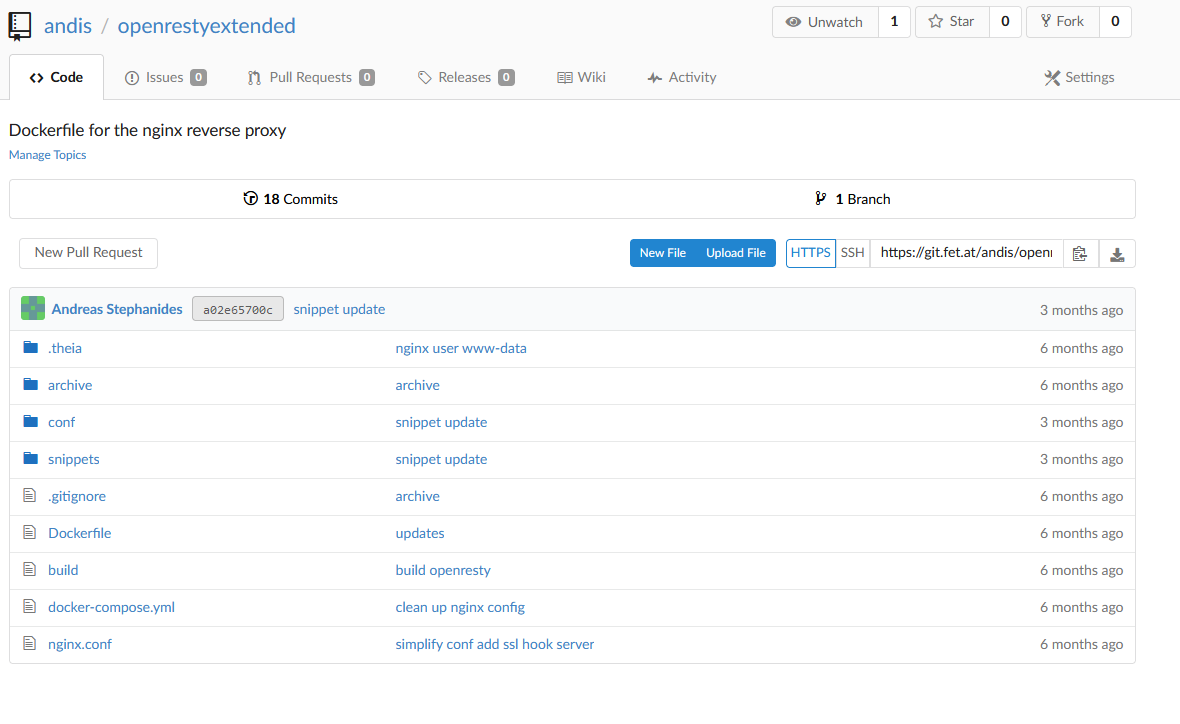Open the .theia folder icon

coord(31,347)
